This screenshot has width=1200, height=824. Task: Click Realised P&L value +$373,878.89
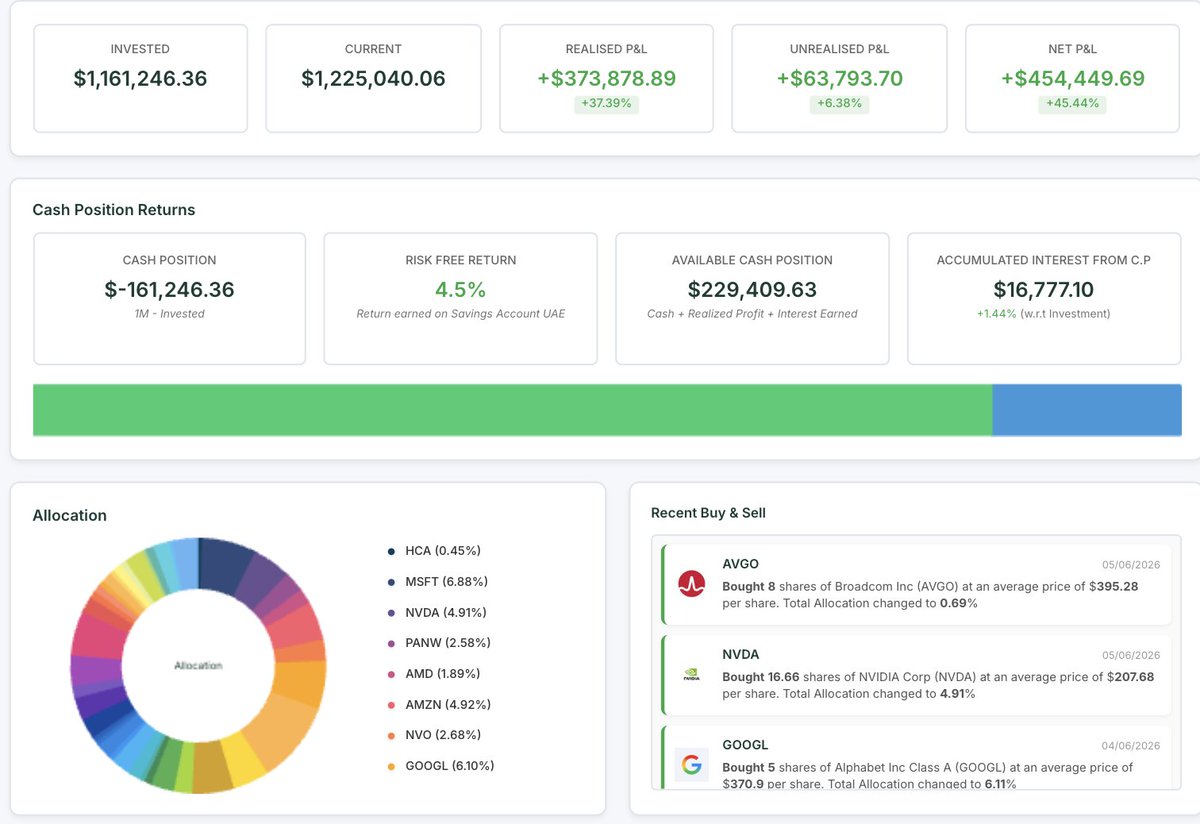pos(607,79)
